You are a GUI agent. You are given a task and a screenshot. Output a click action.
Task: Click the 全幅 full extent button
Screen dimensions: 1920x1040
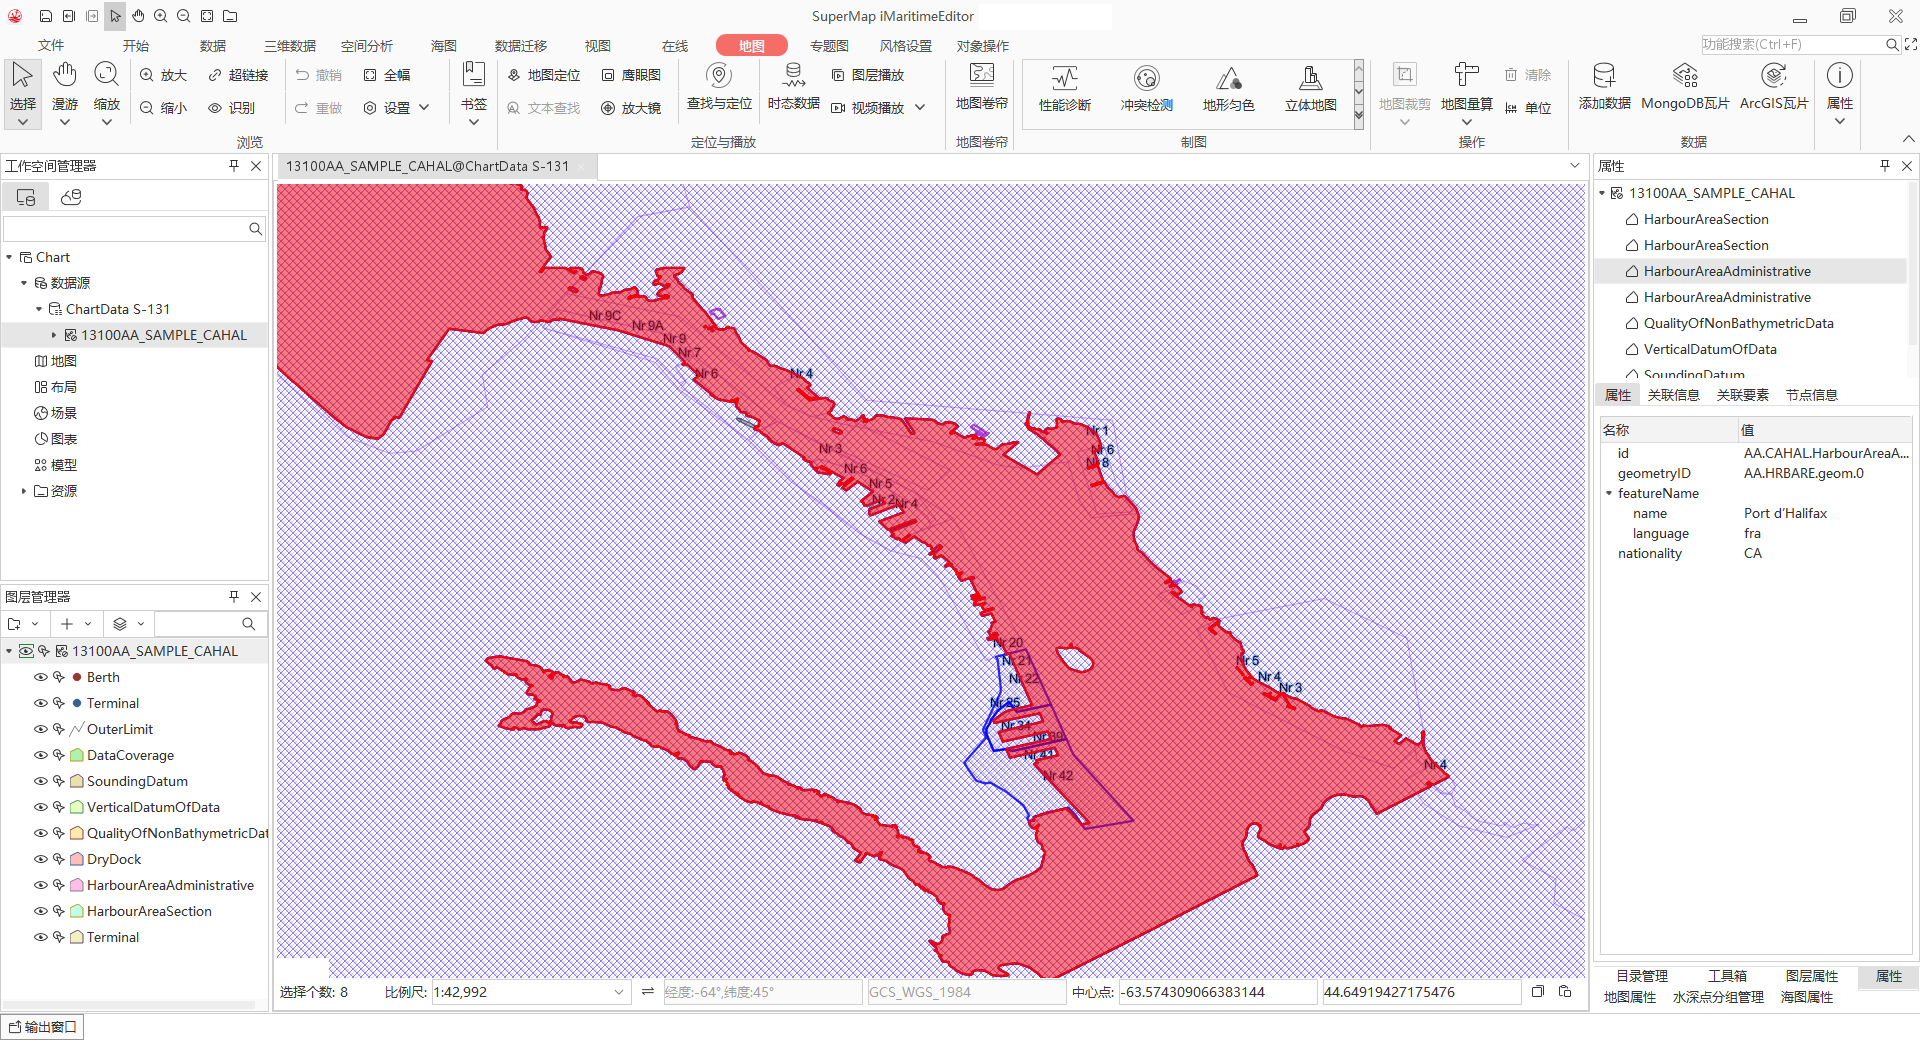point(387,75)
